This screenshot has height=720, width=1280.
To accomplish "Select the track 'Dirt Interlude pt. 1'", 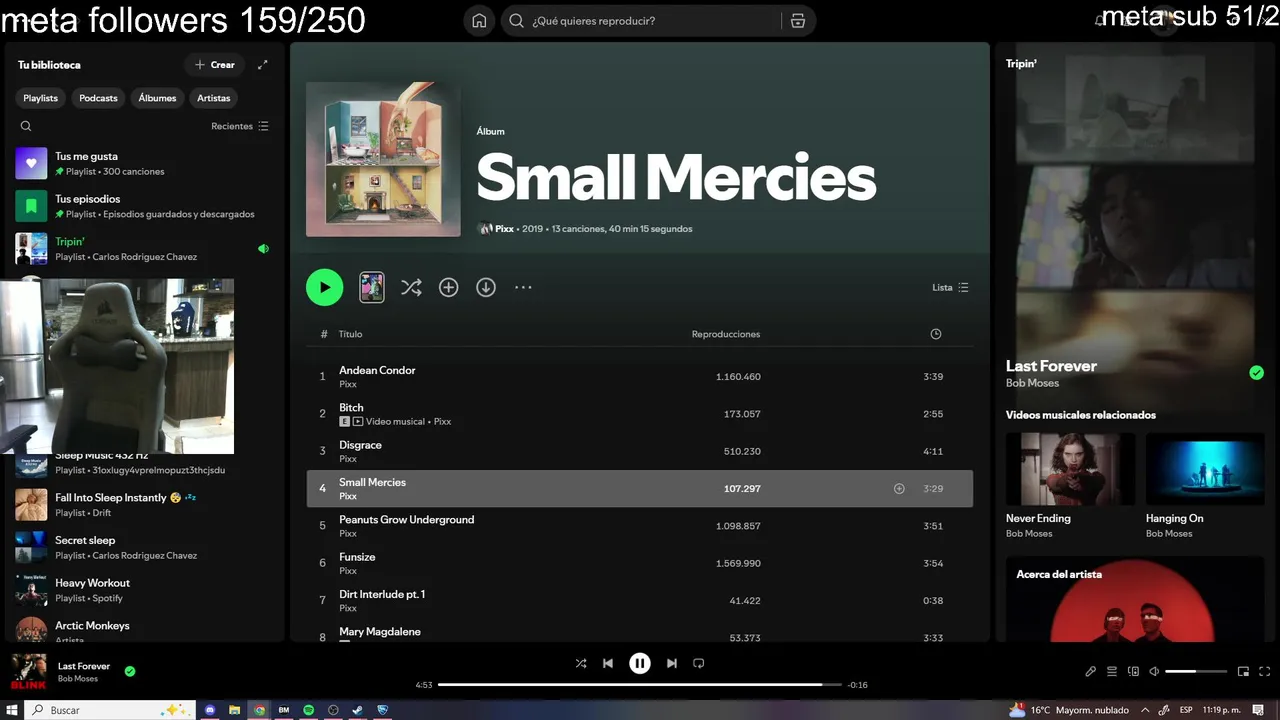I will [x=639, y=601].
